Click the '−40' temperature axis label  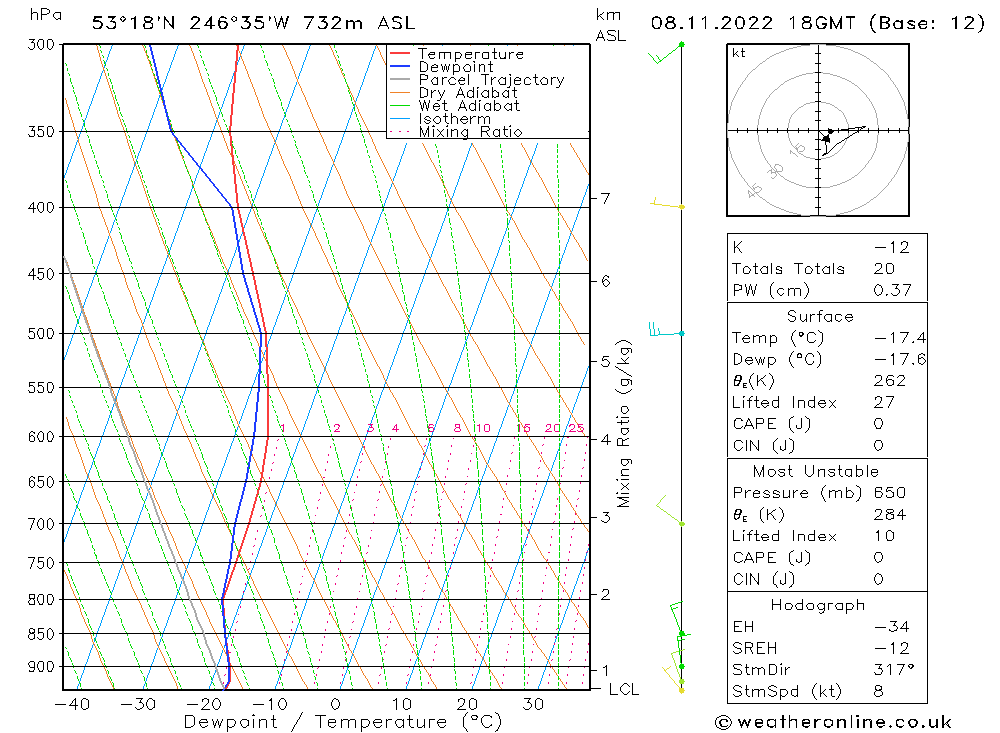[x=72, y=704]
